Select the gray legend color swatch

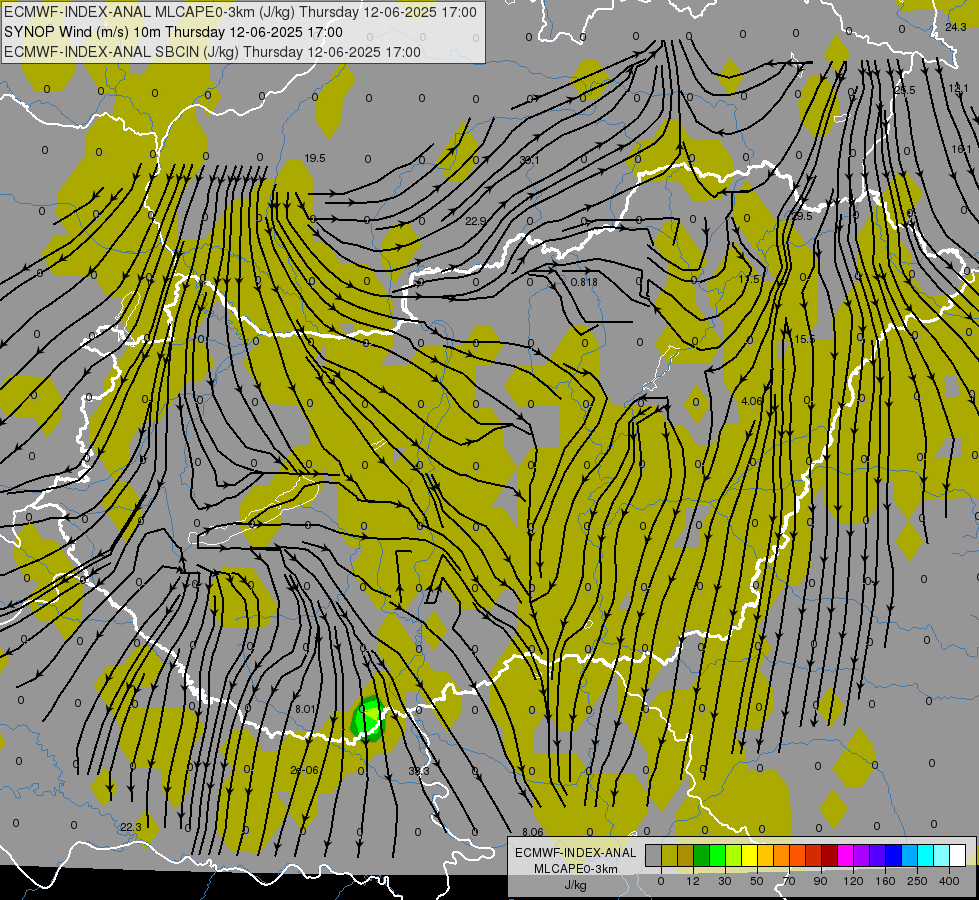pos(653,855)
